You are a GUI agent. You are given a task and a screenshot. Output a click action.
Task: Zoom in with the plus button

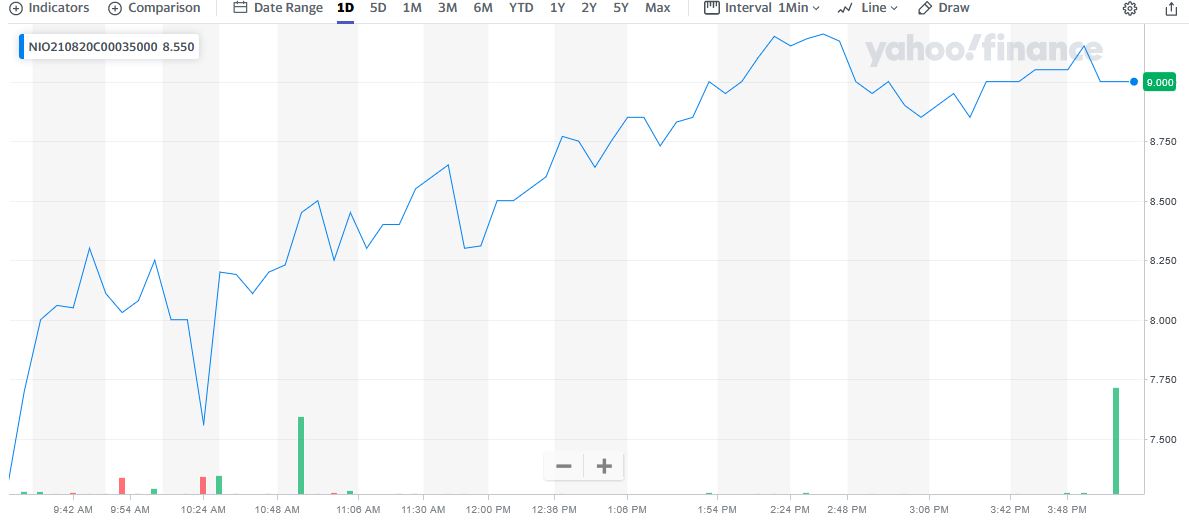pos(604,466)
